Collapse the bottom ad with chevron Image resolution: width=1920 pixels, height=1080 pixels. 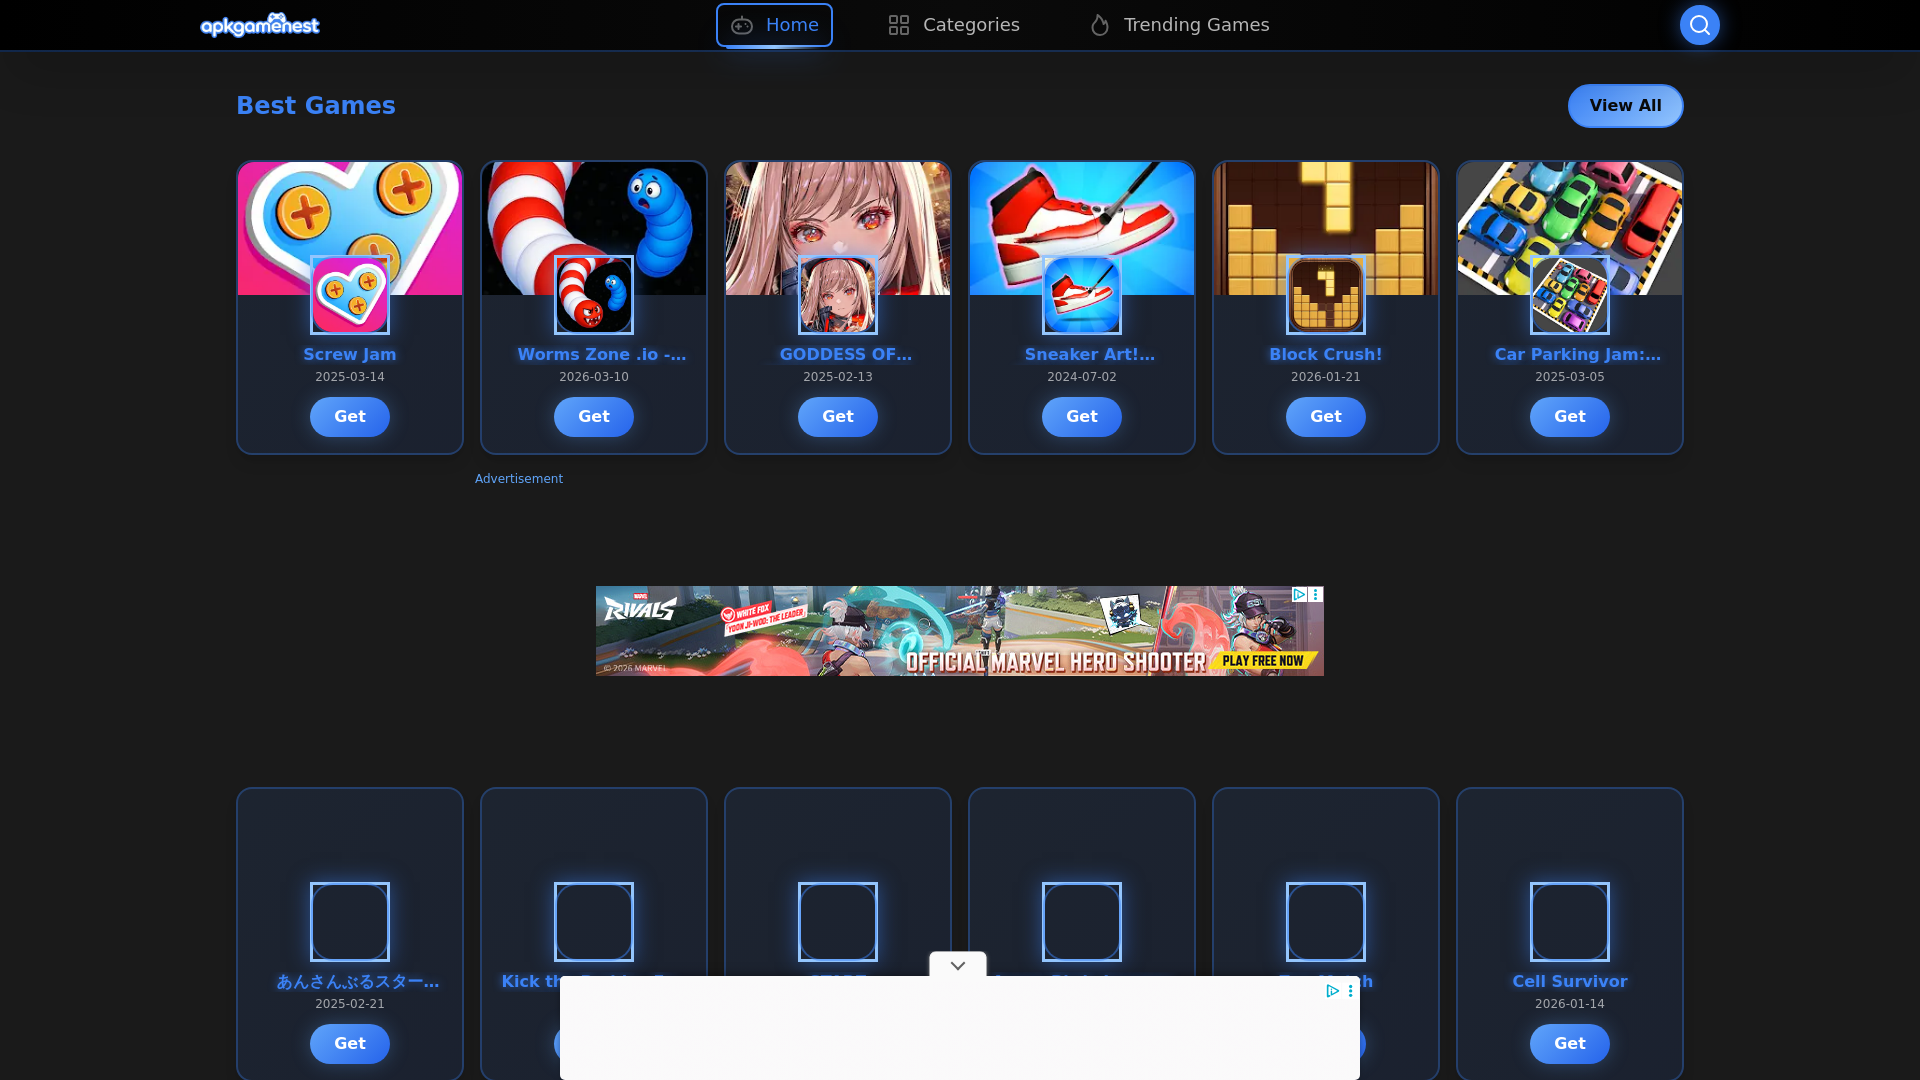click(958, 965)
